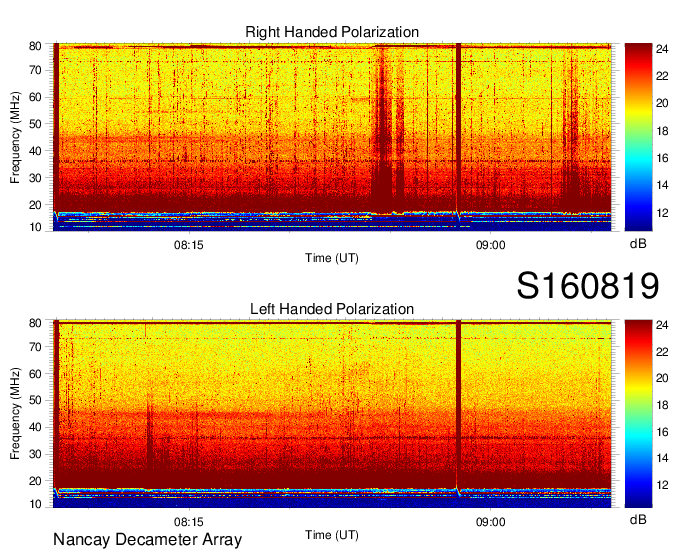Click the 12 value on the bottom color bar
This screenshot has height=552, width=680.
click(662, 485)
